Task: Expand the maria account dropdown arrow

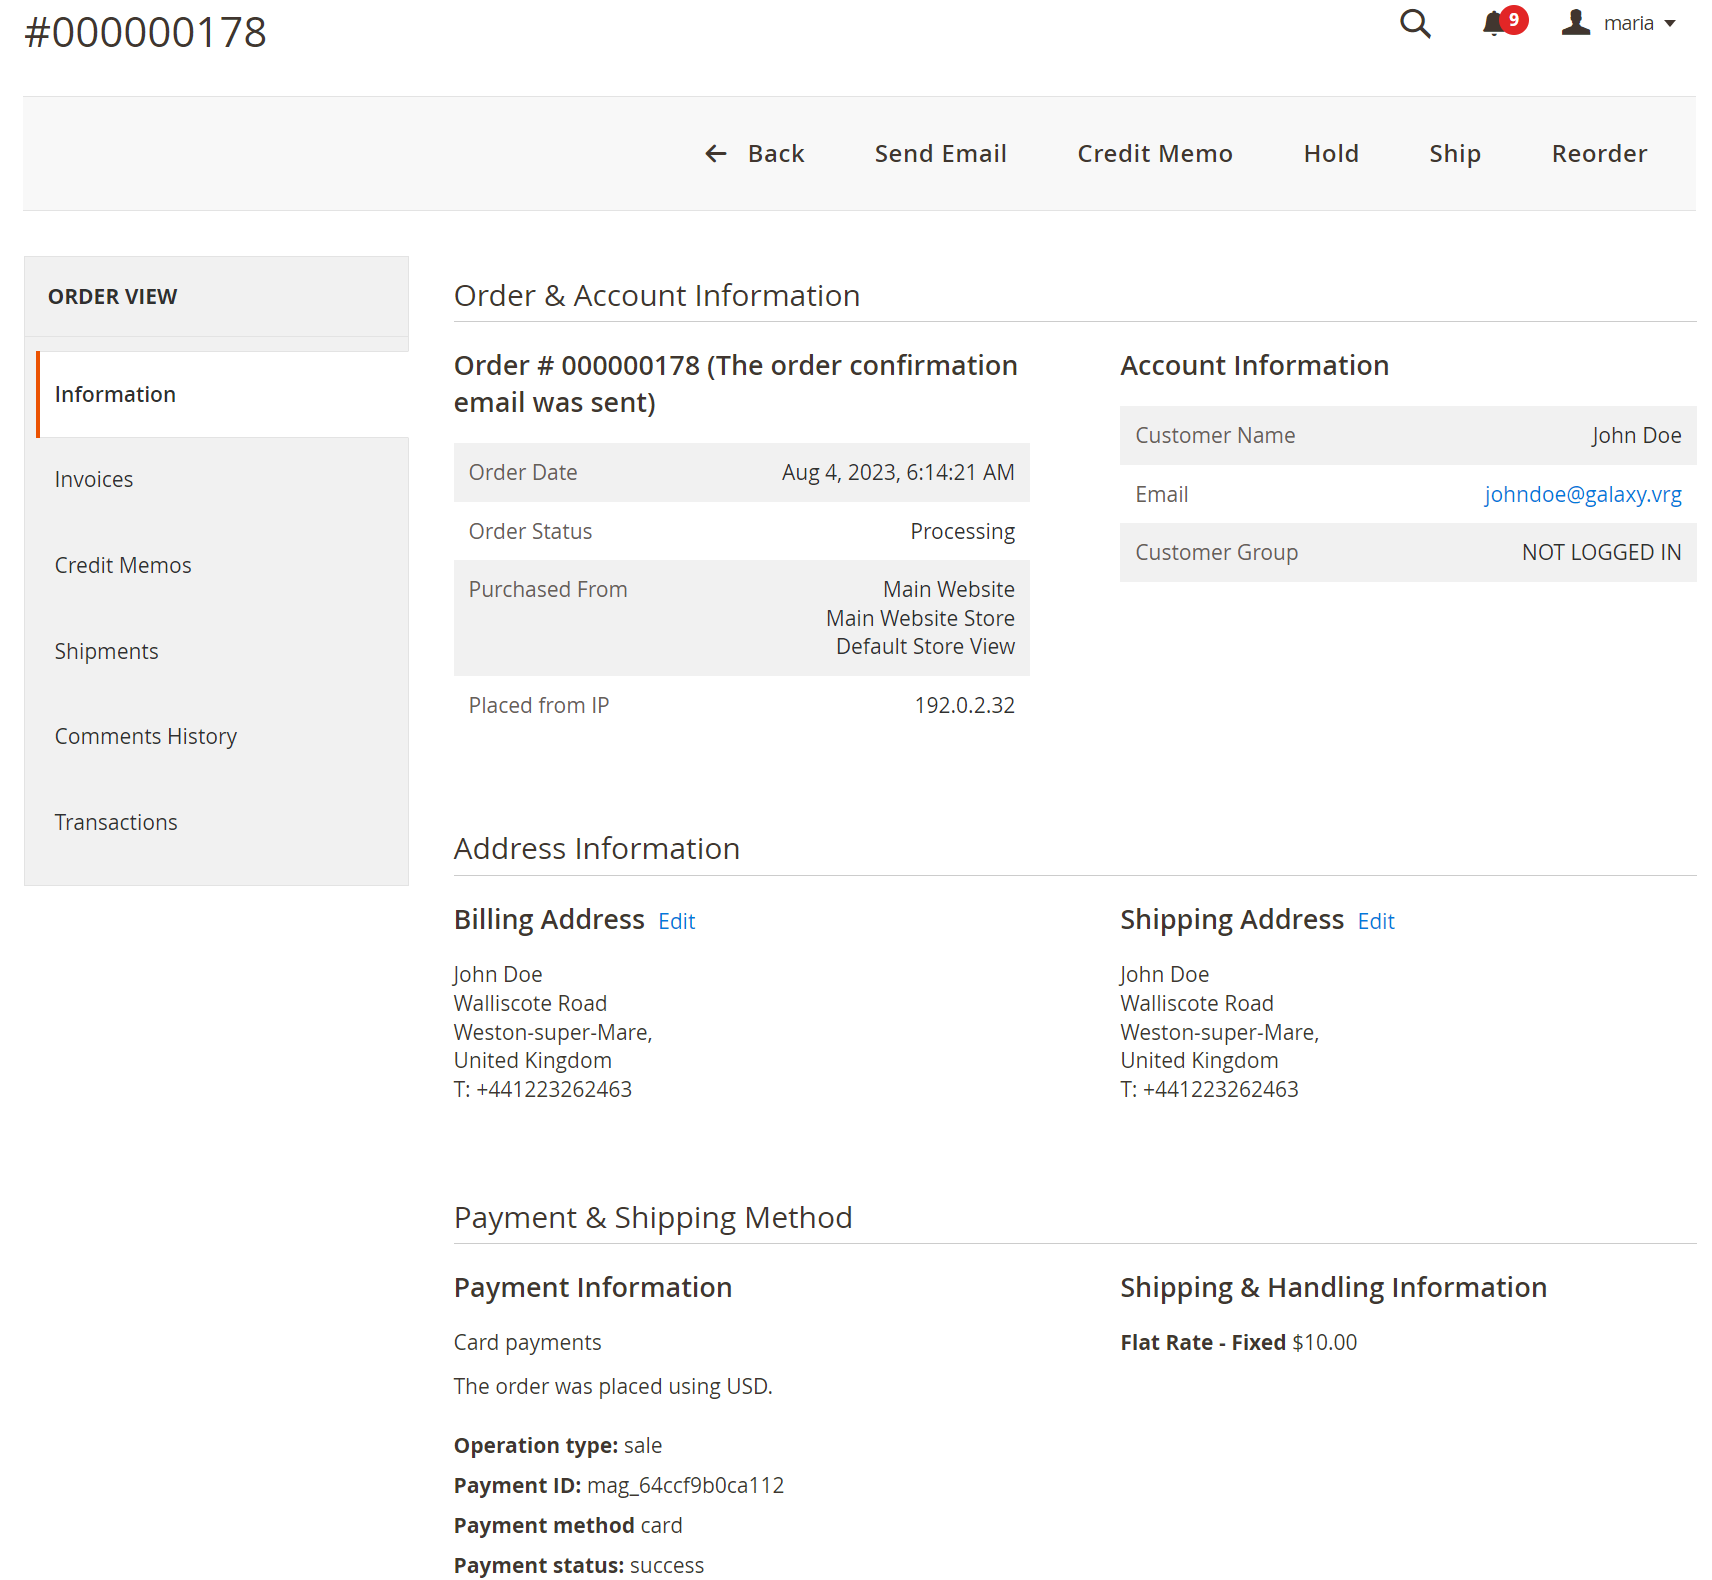Action: (1670, 24)
